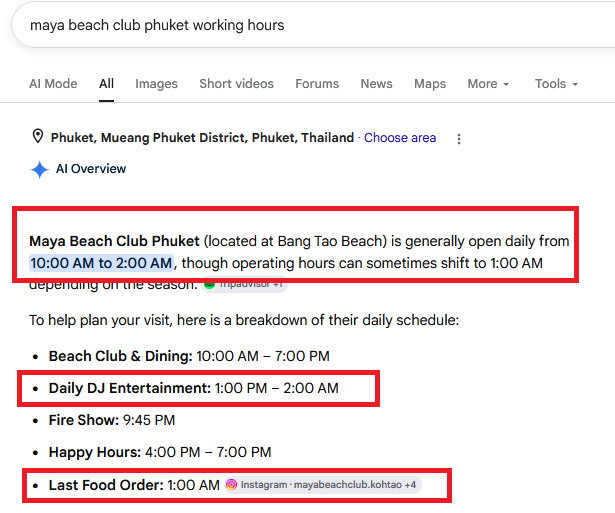Select the All results tab
Image resolution: width=615 pixels, height=513 pixels.
(106, 84)
